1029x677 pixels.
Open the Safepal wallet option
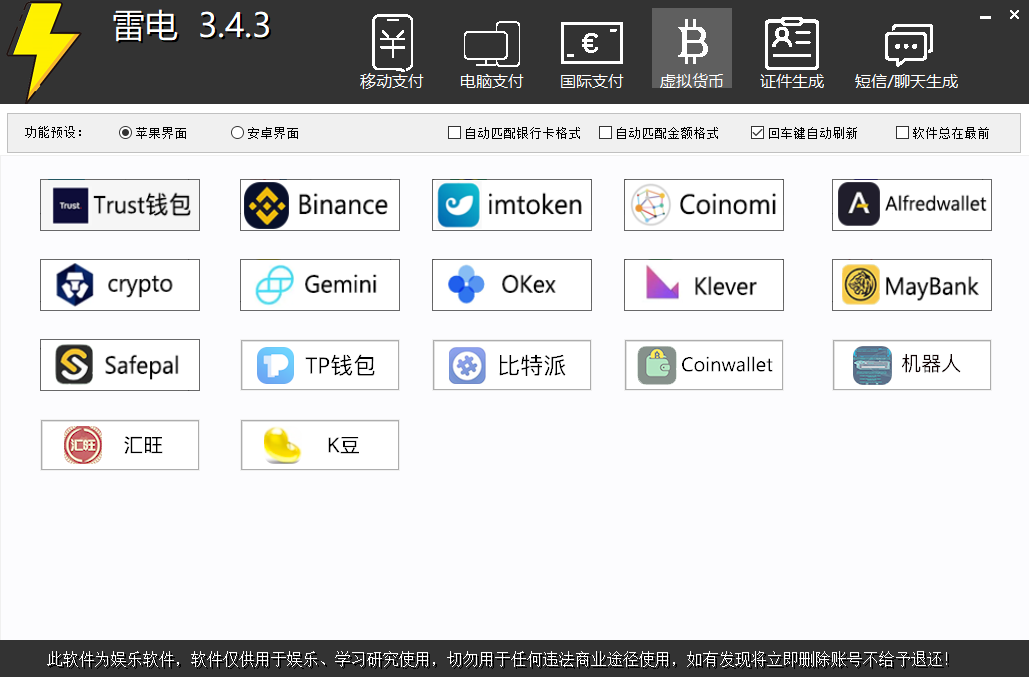click(120, 365)
